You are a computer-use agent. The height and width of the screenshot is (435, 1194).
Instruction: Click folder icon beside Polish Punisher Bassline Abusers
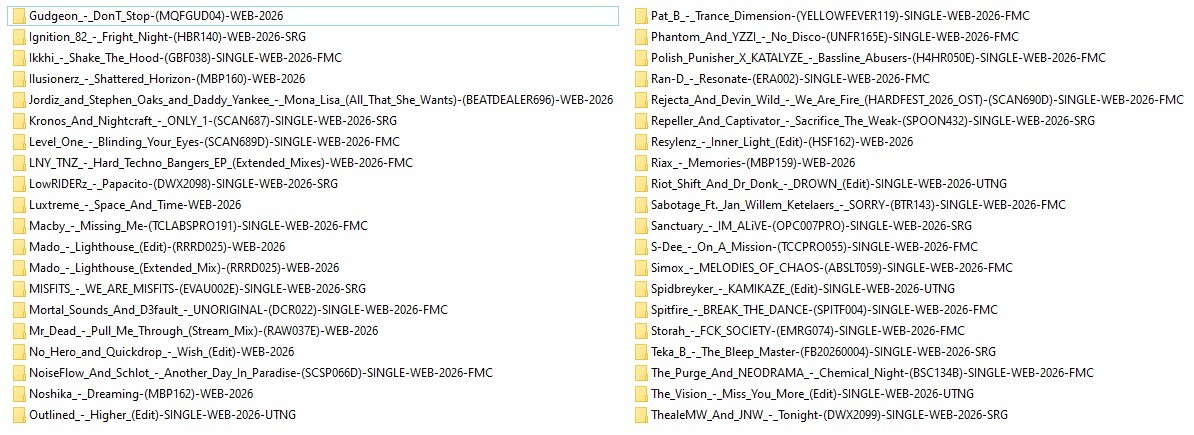641,57
